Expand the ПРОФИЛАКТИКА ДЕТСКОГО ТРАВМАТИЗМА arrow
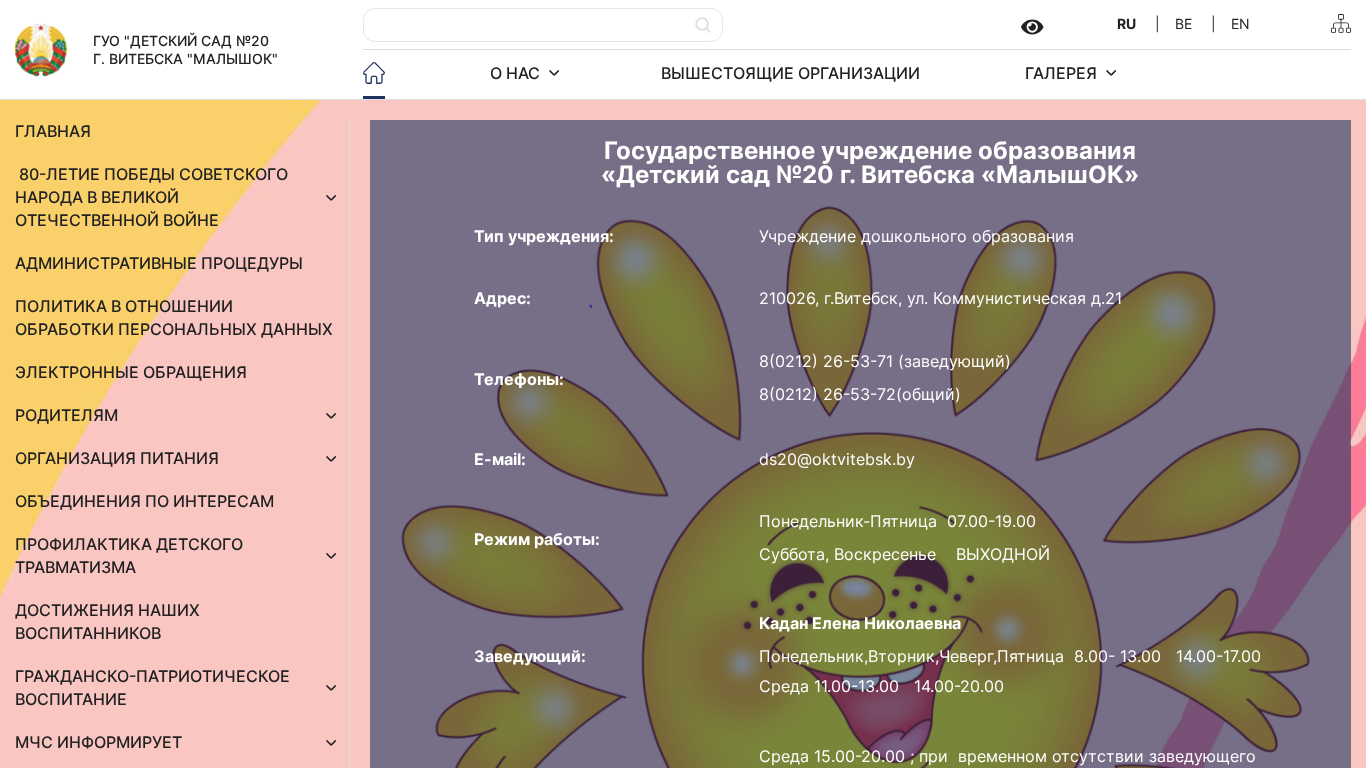 click(x=331, y=556)
